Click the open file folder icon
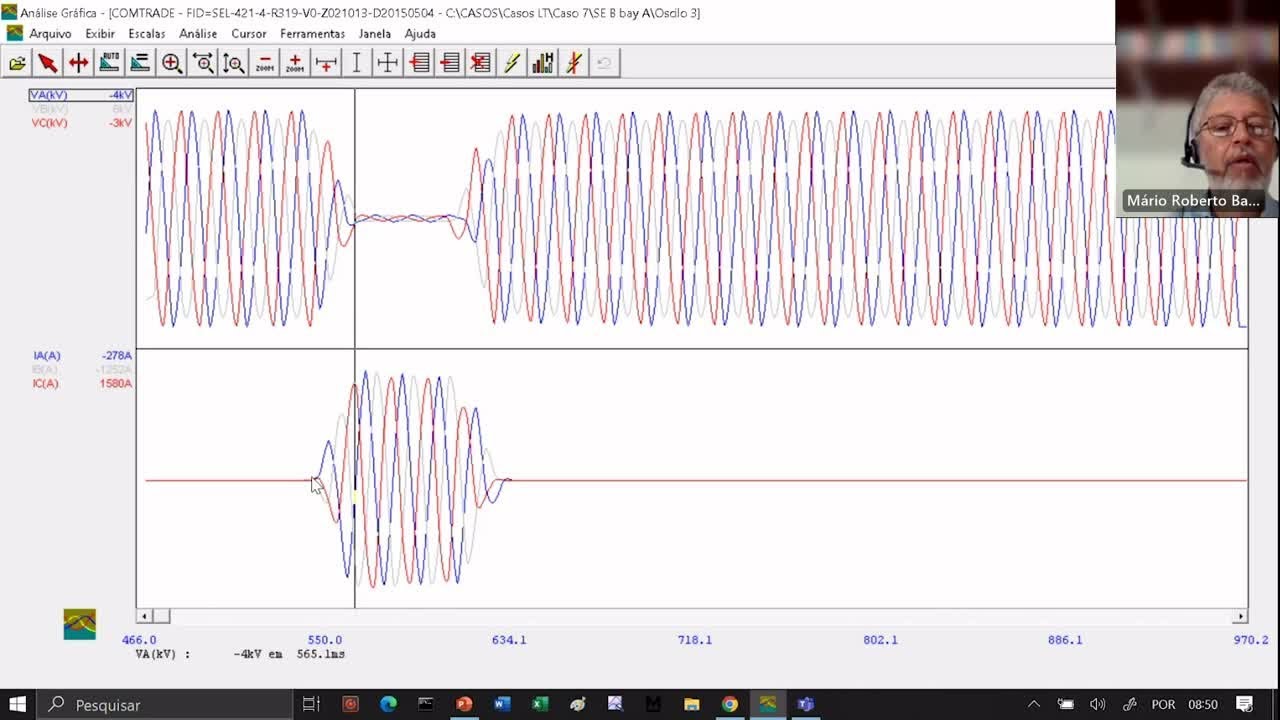 click(x=17, y=63)
